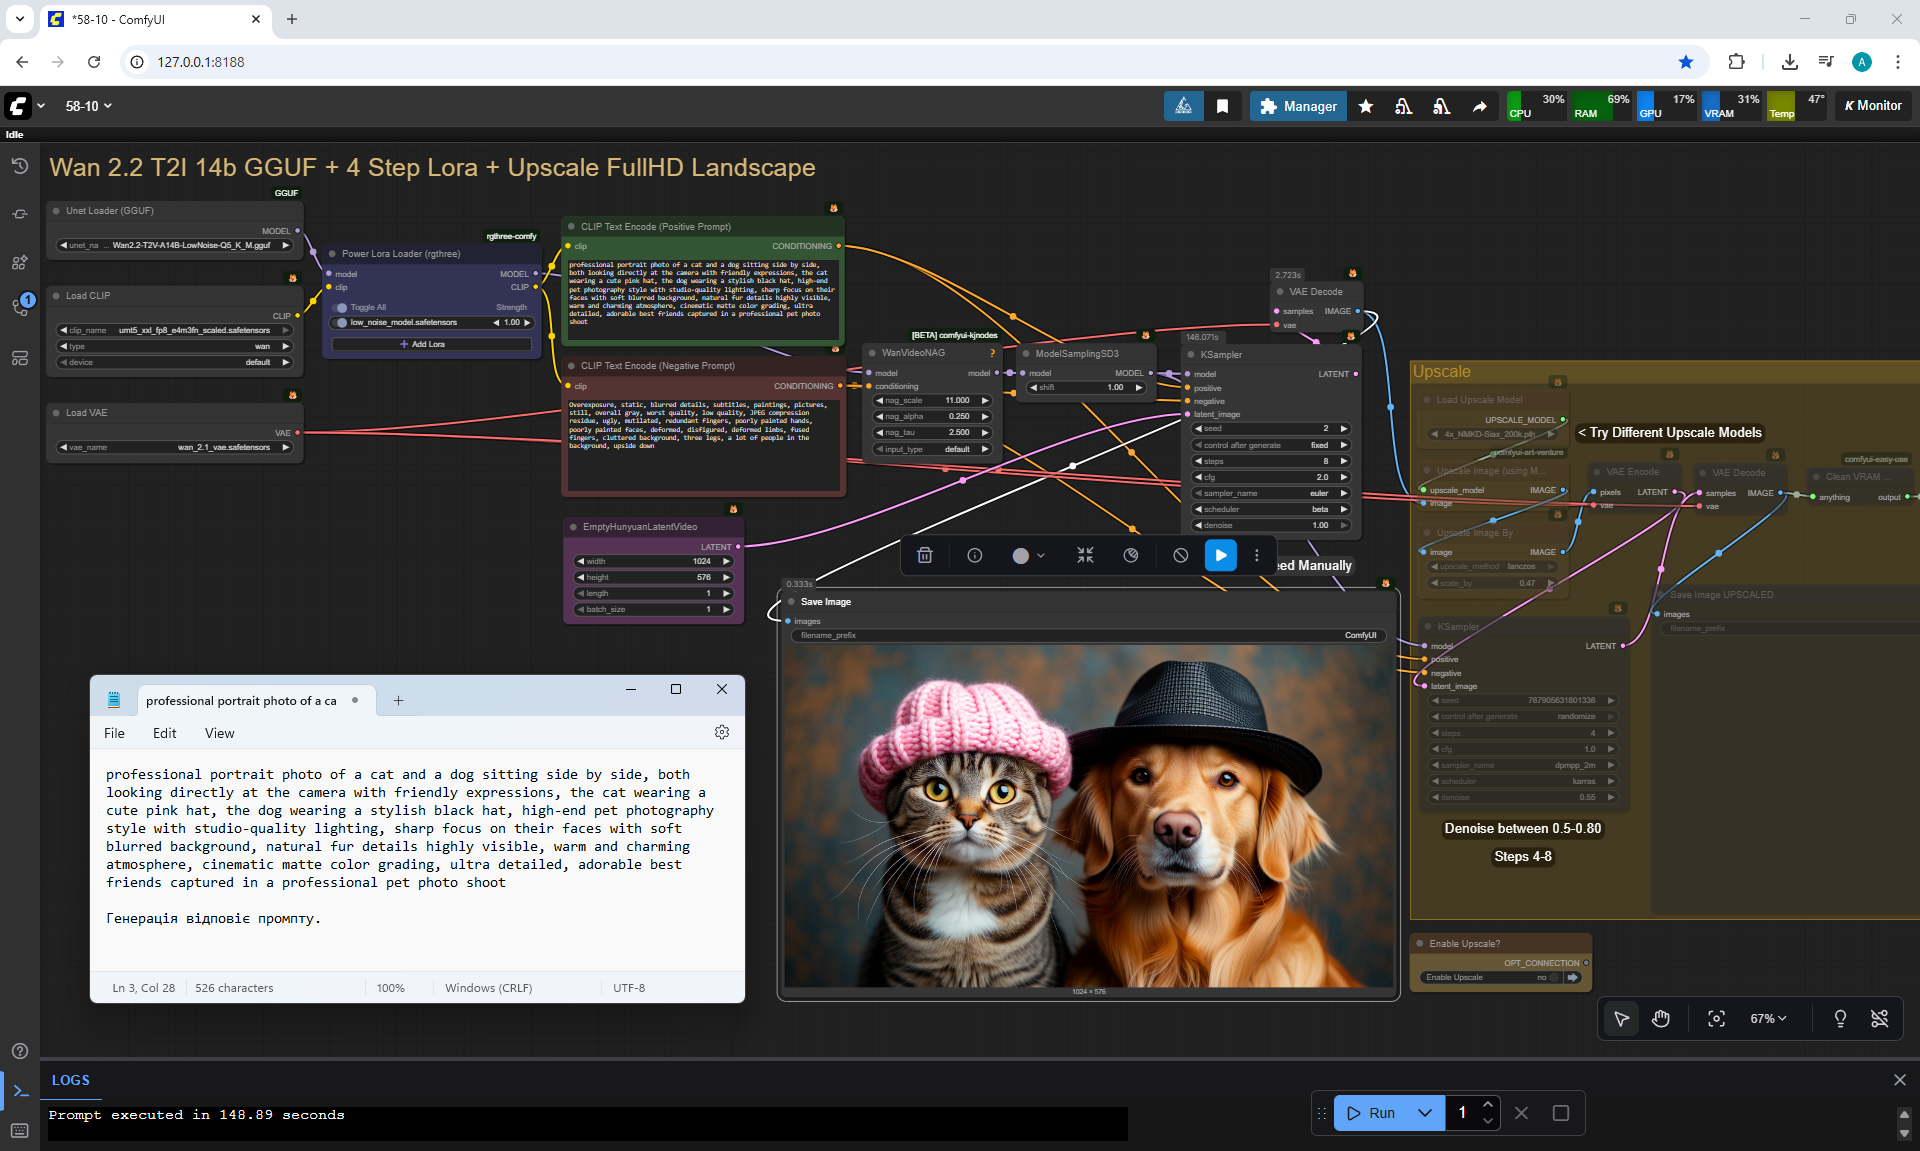Open the View menu in Notepad
The image size is (1920, 1151).
[219, 733]
